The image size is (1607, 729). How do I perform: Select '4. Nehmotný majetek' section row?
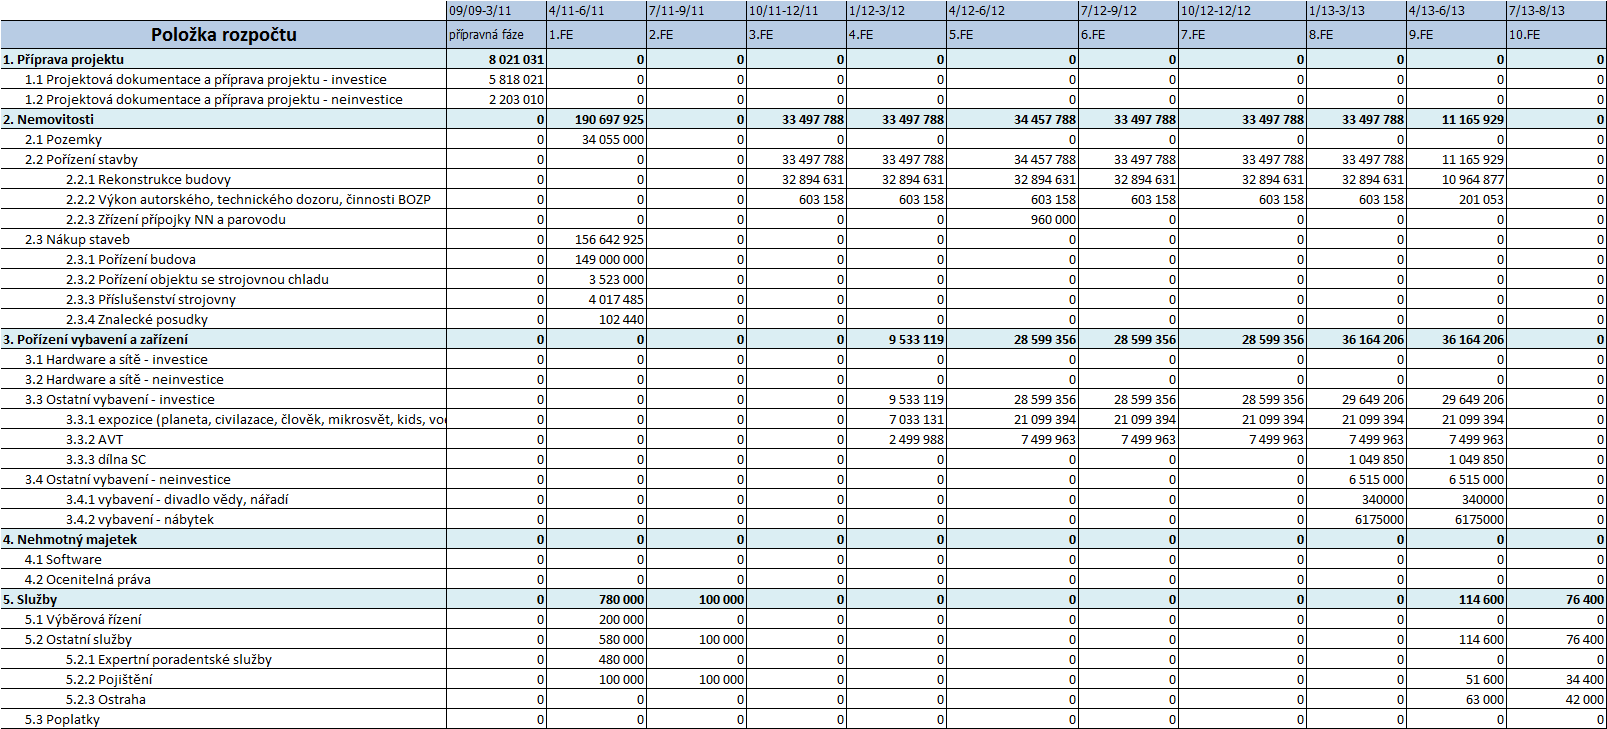click(x=803, y=539)
